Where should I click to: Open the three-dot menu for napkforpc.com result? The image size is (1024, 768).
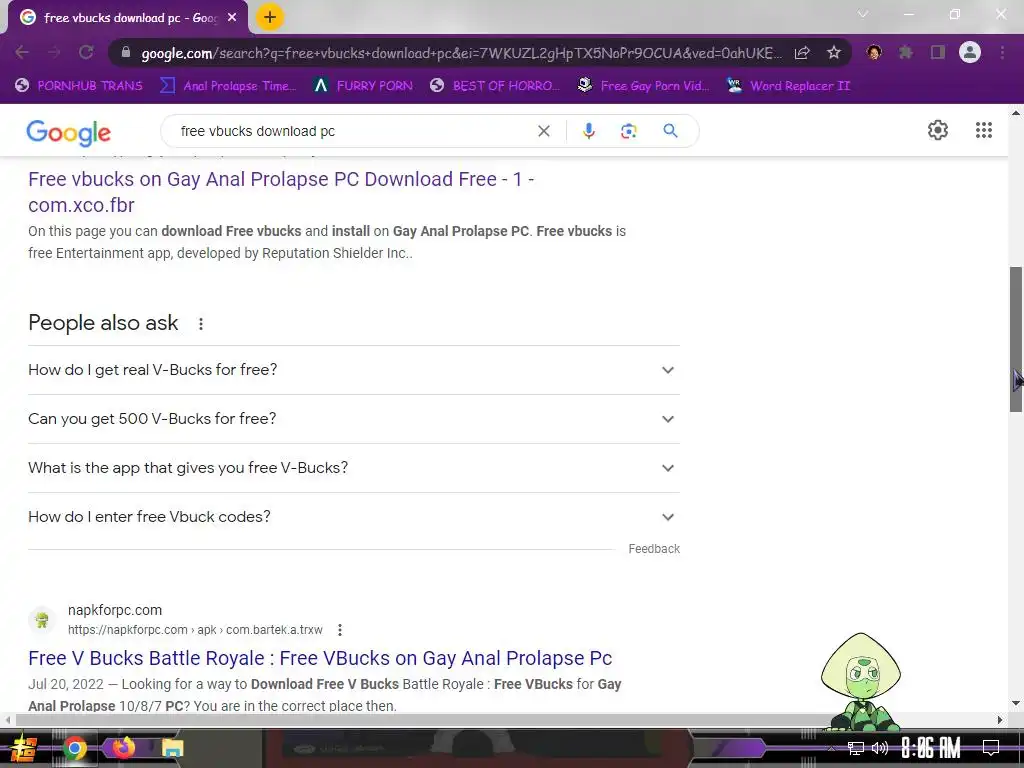click(x=340, y=630)
